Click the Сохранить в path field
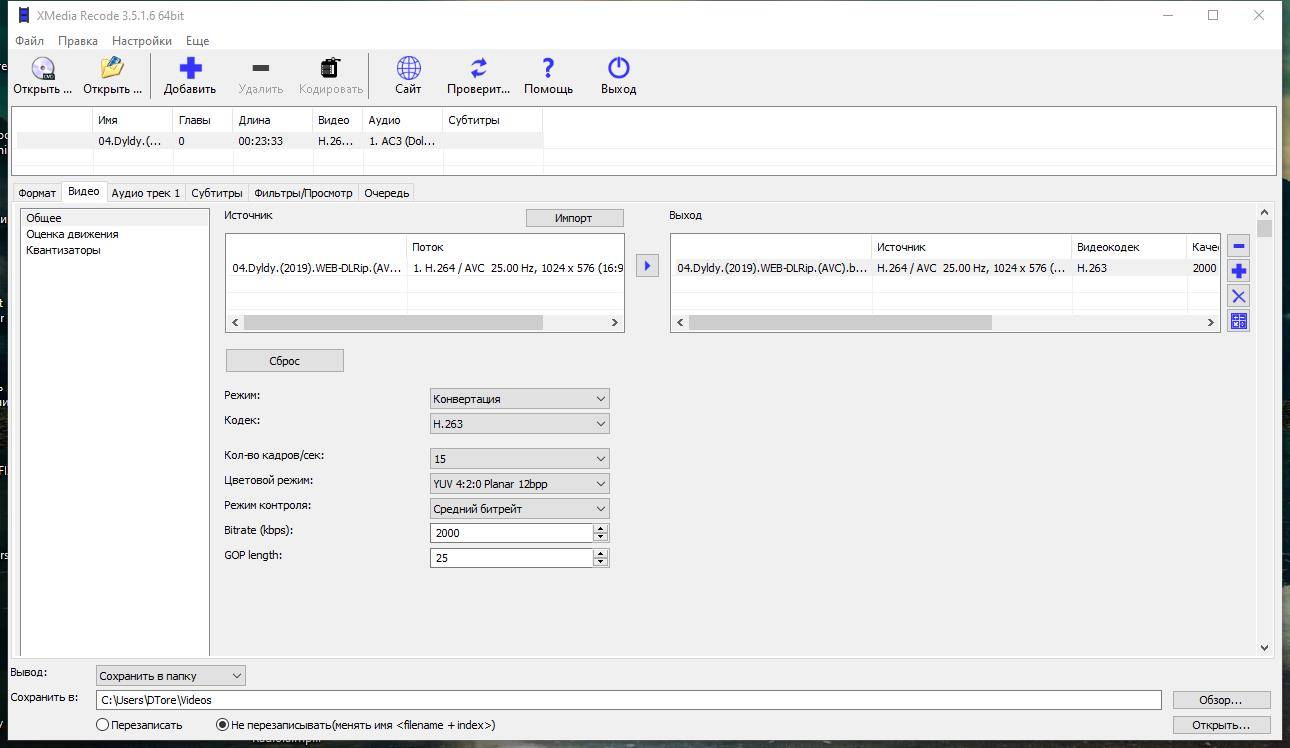The height and width of the screenshot is (748, 1290). pos(629,700)
